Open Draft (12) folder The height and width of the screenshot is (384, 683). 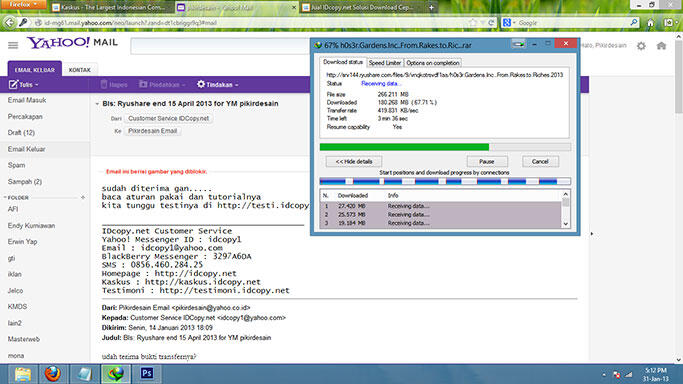click(21, 133)
